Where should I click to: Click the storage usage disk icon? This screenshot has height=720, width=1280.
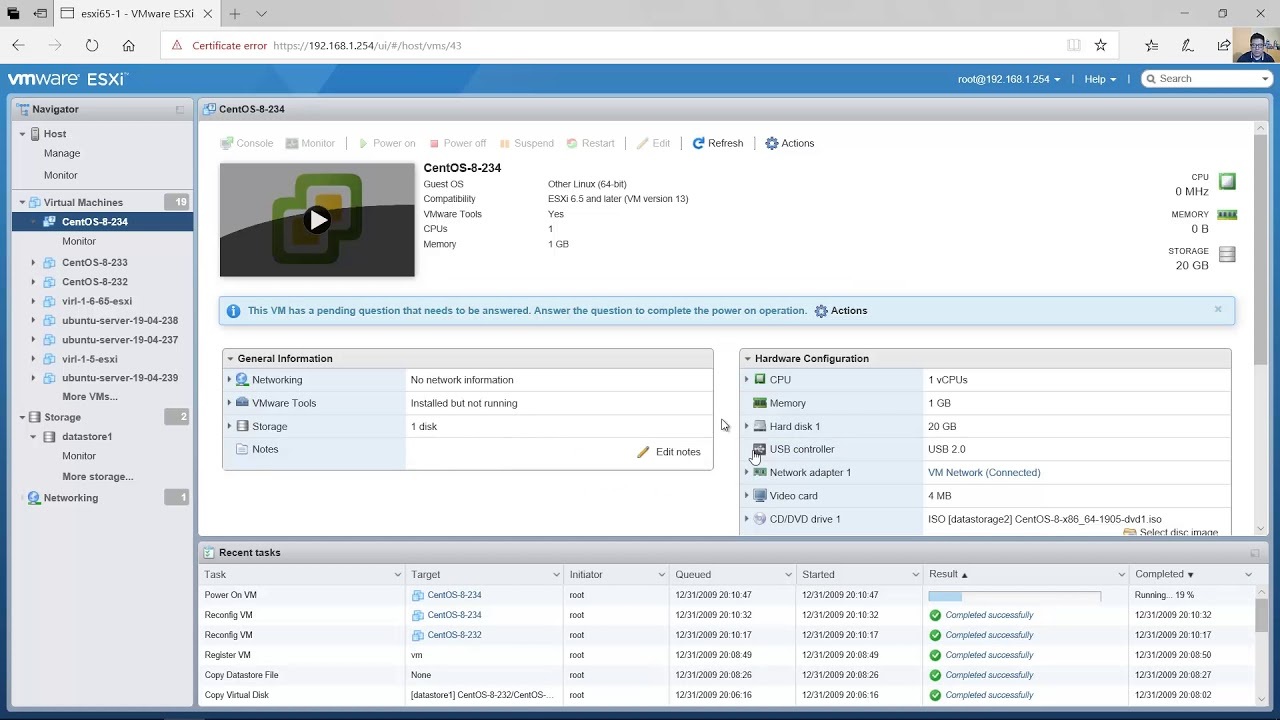pos(1227,254)
